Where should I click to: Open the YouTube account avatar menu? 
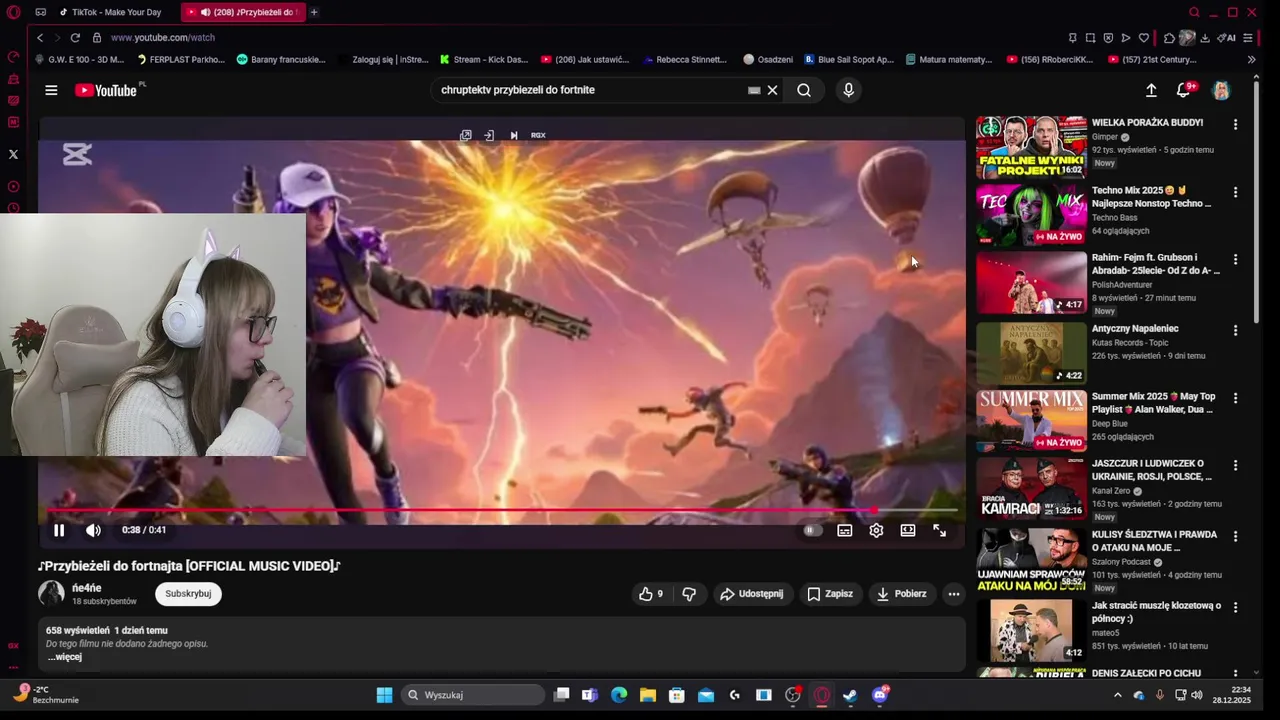pos(1221,90)
